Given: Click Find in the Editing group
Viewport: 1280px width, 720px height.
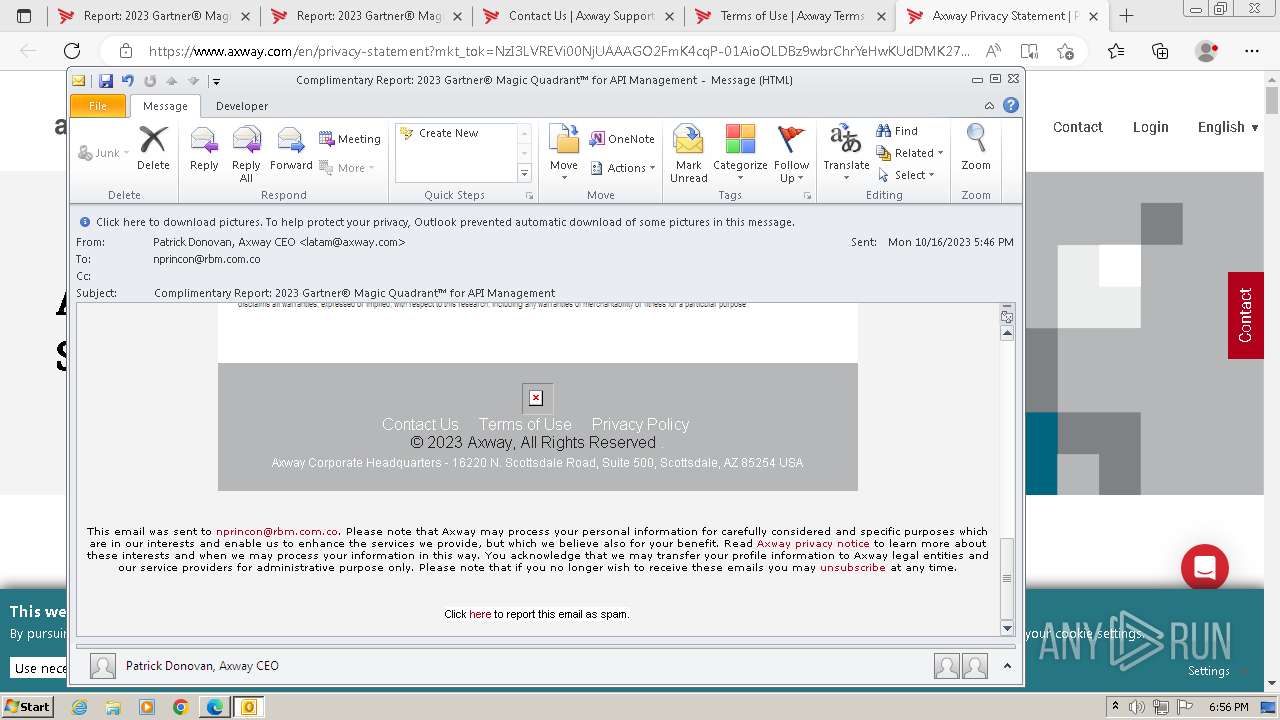Looking at the screenshot, I should [897, 131].
